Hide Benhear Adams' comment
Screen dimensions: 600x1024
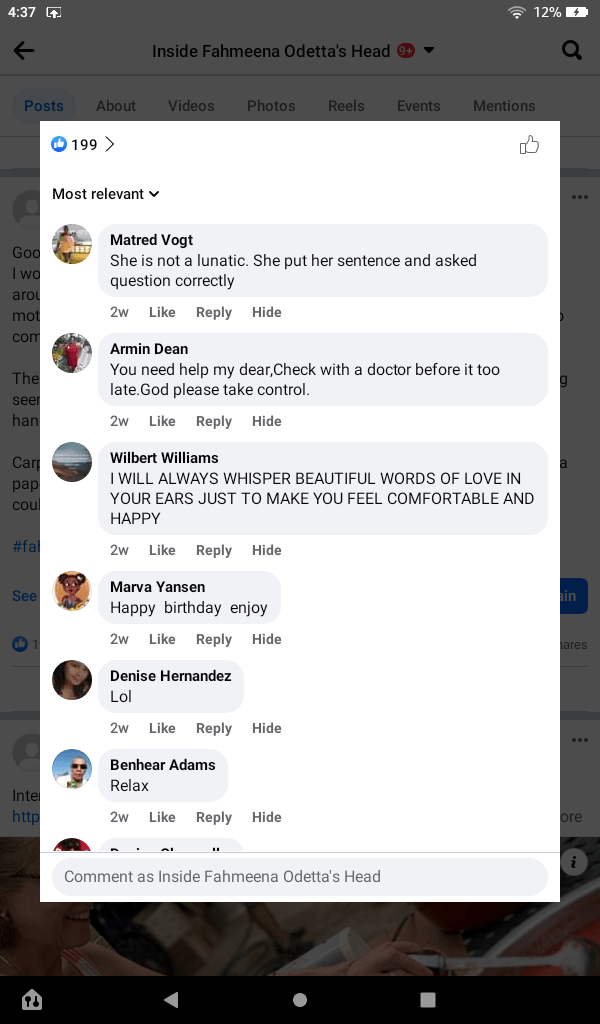[267, 817]
